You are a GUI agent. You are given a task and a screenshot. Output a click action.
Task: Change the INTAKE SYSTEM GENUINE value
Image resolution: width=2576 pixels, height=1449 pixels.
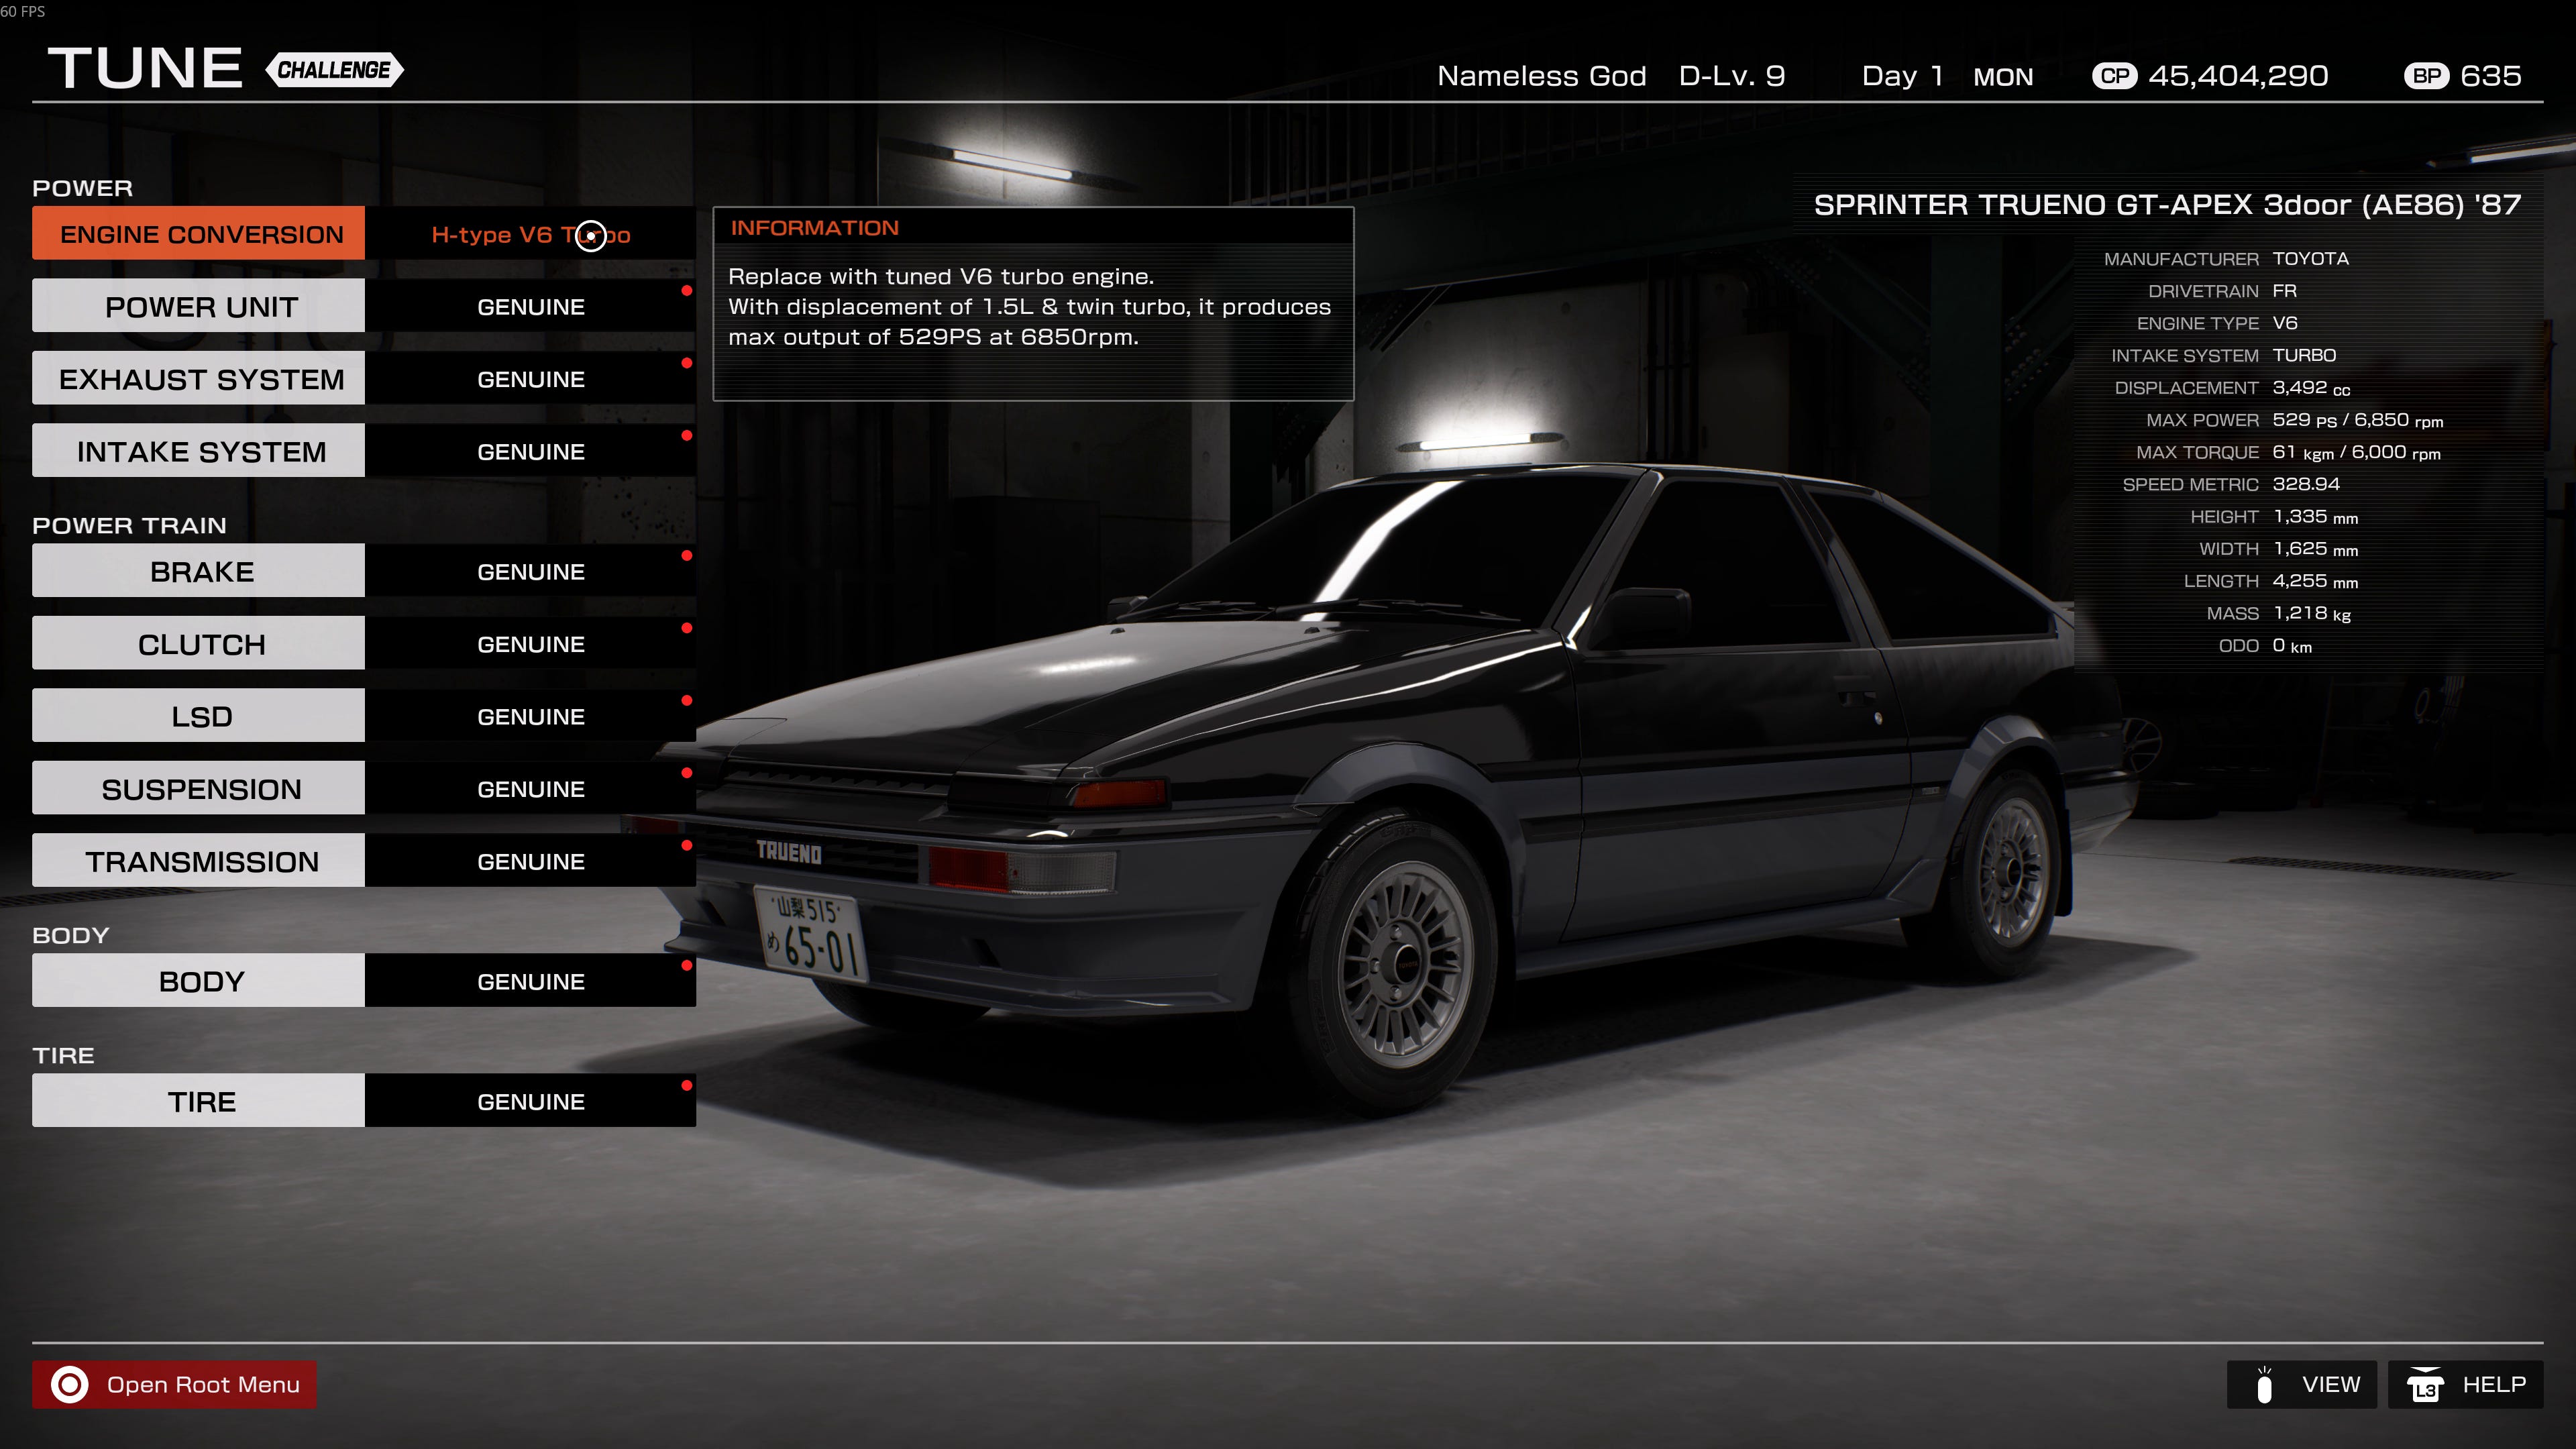[x=530, y=451]
